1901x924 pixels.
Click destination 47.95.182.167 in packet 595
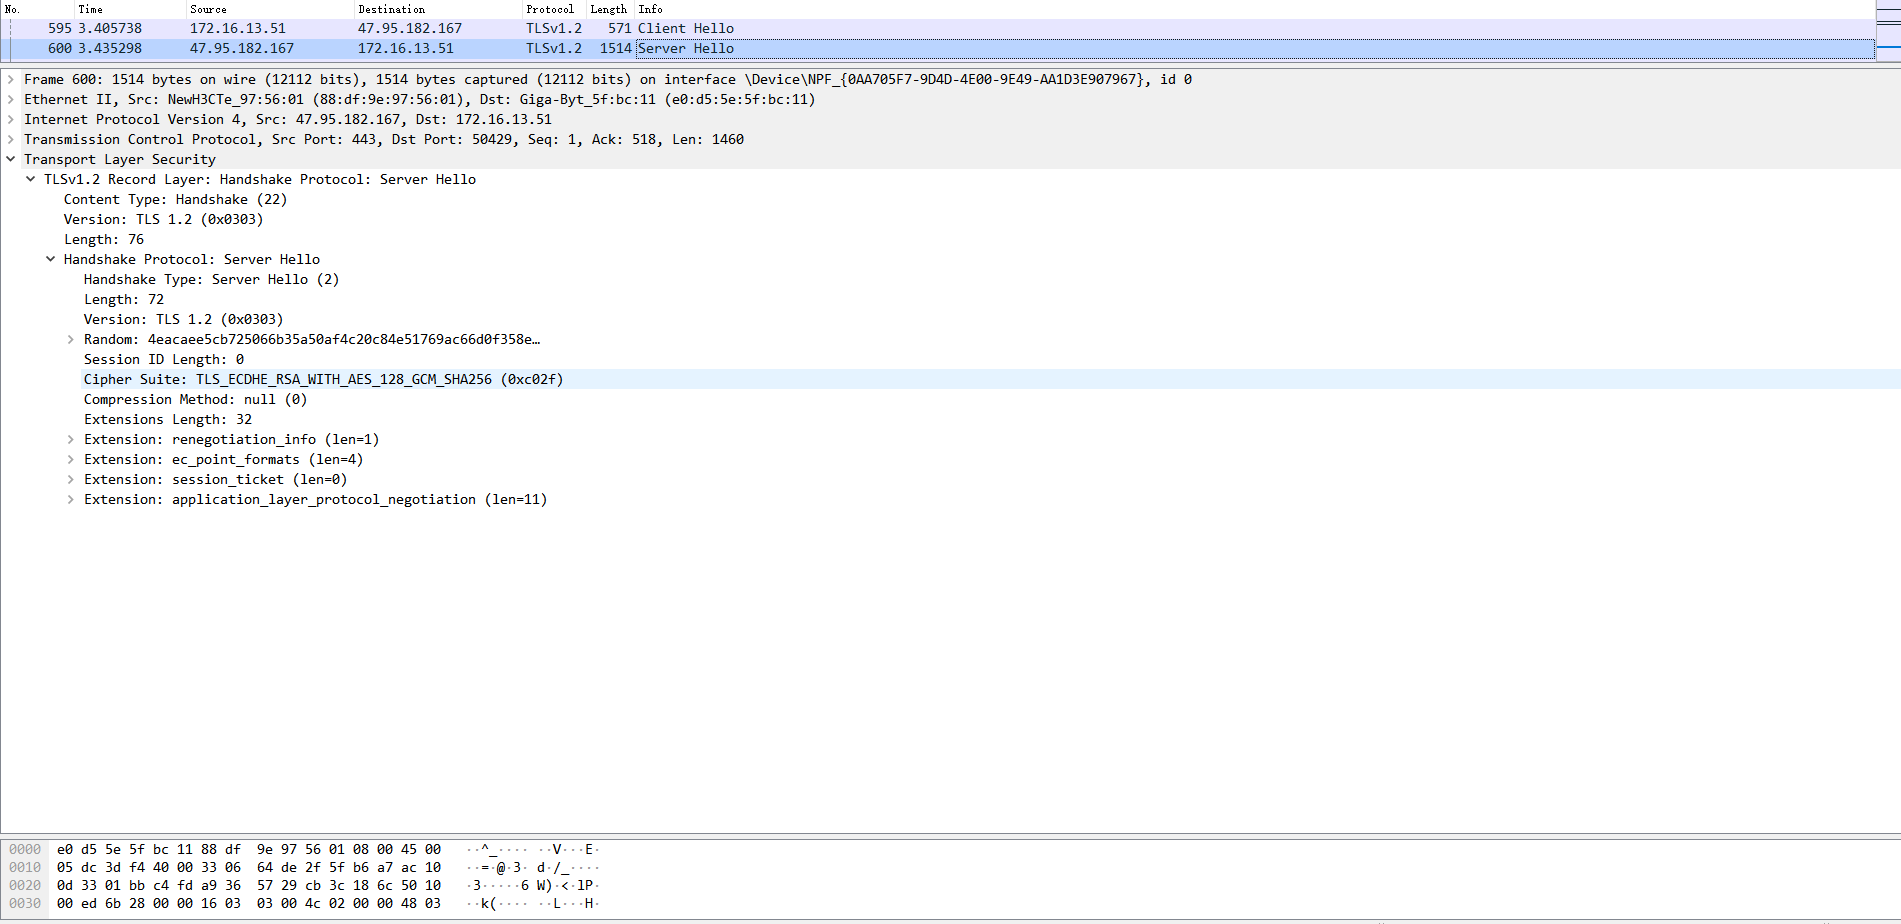[x=410, y=28]
